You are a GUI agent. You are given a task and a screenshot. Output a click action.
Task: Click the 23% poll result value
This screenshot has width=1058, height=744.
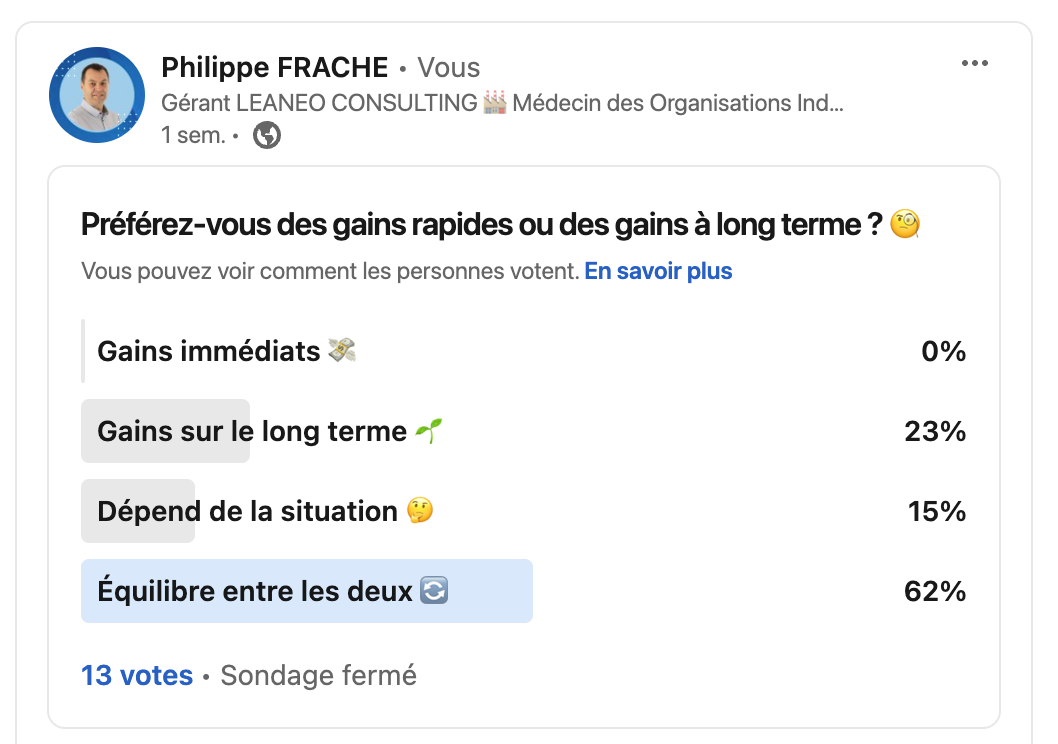click(x=934, y=431)
